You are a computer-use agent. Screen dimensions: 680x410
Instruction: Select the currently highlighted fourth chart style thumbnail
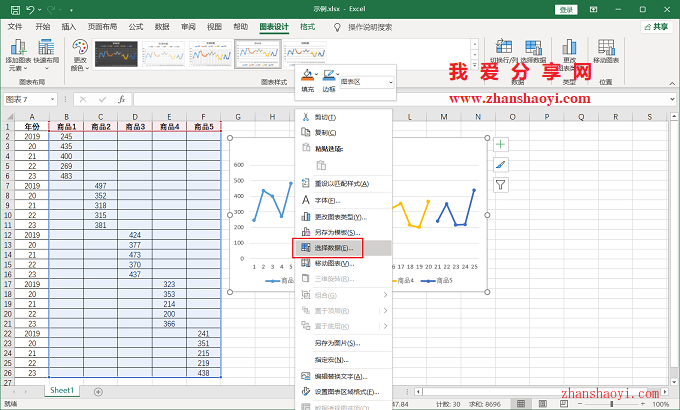coord(258,54)
